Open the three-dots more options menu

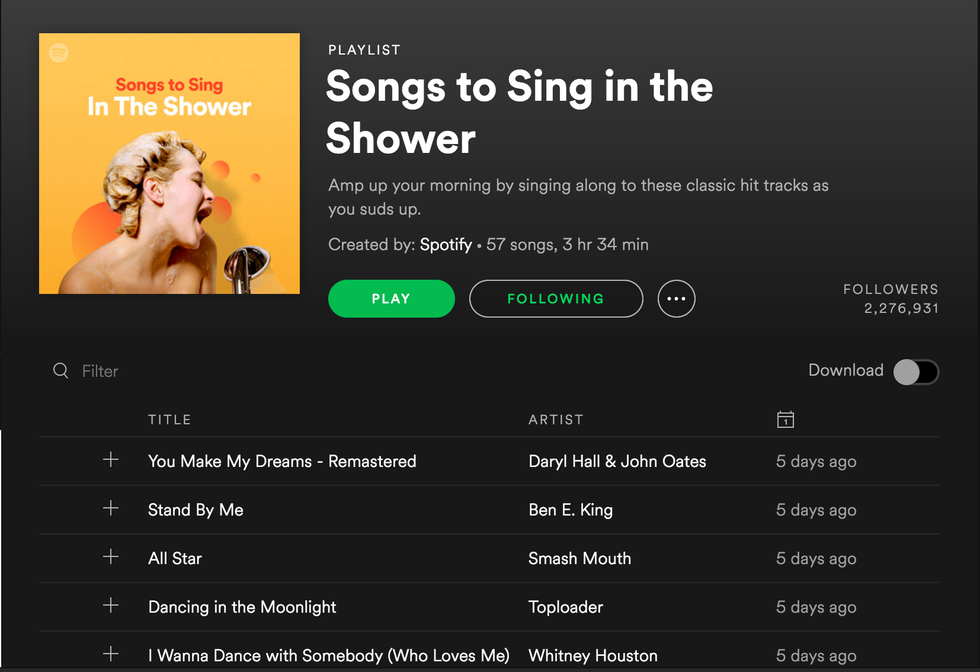(x=676, y=298)
